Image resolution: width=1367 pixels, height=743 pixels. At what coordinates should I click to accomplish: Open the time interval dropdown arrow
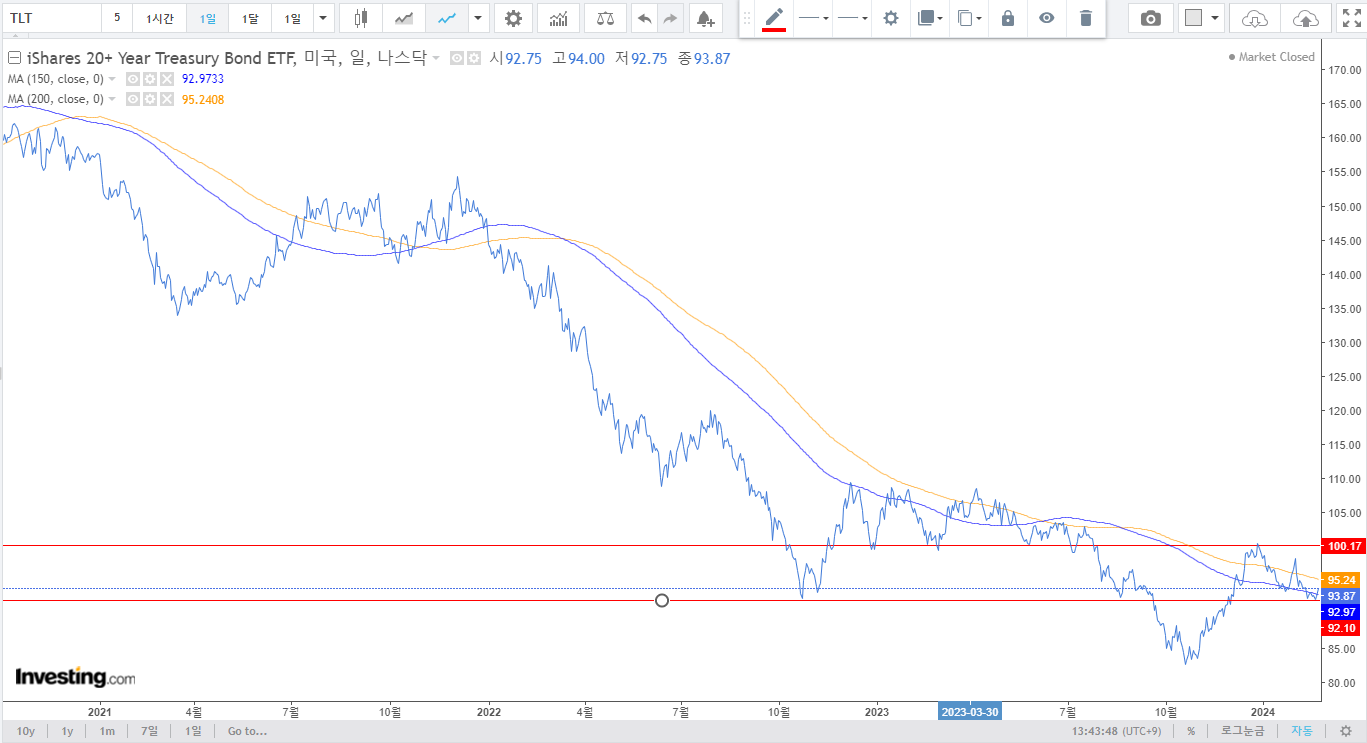pos(322,18)
